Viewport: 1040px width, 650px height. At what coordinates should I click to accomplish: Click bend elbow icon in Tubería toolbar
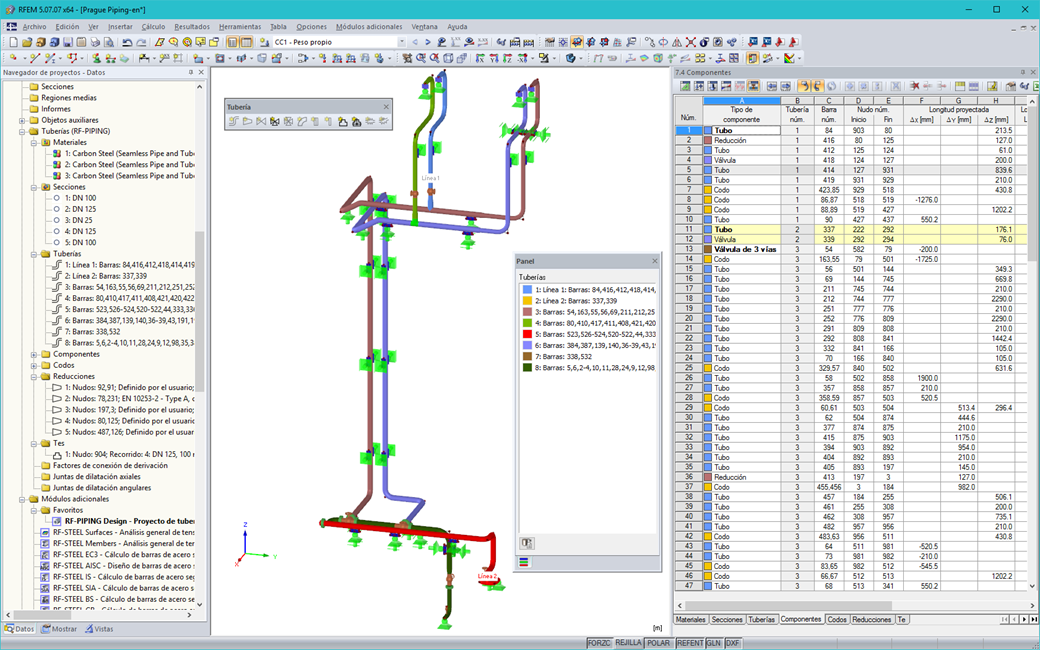coord(302,121)
